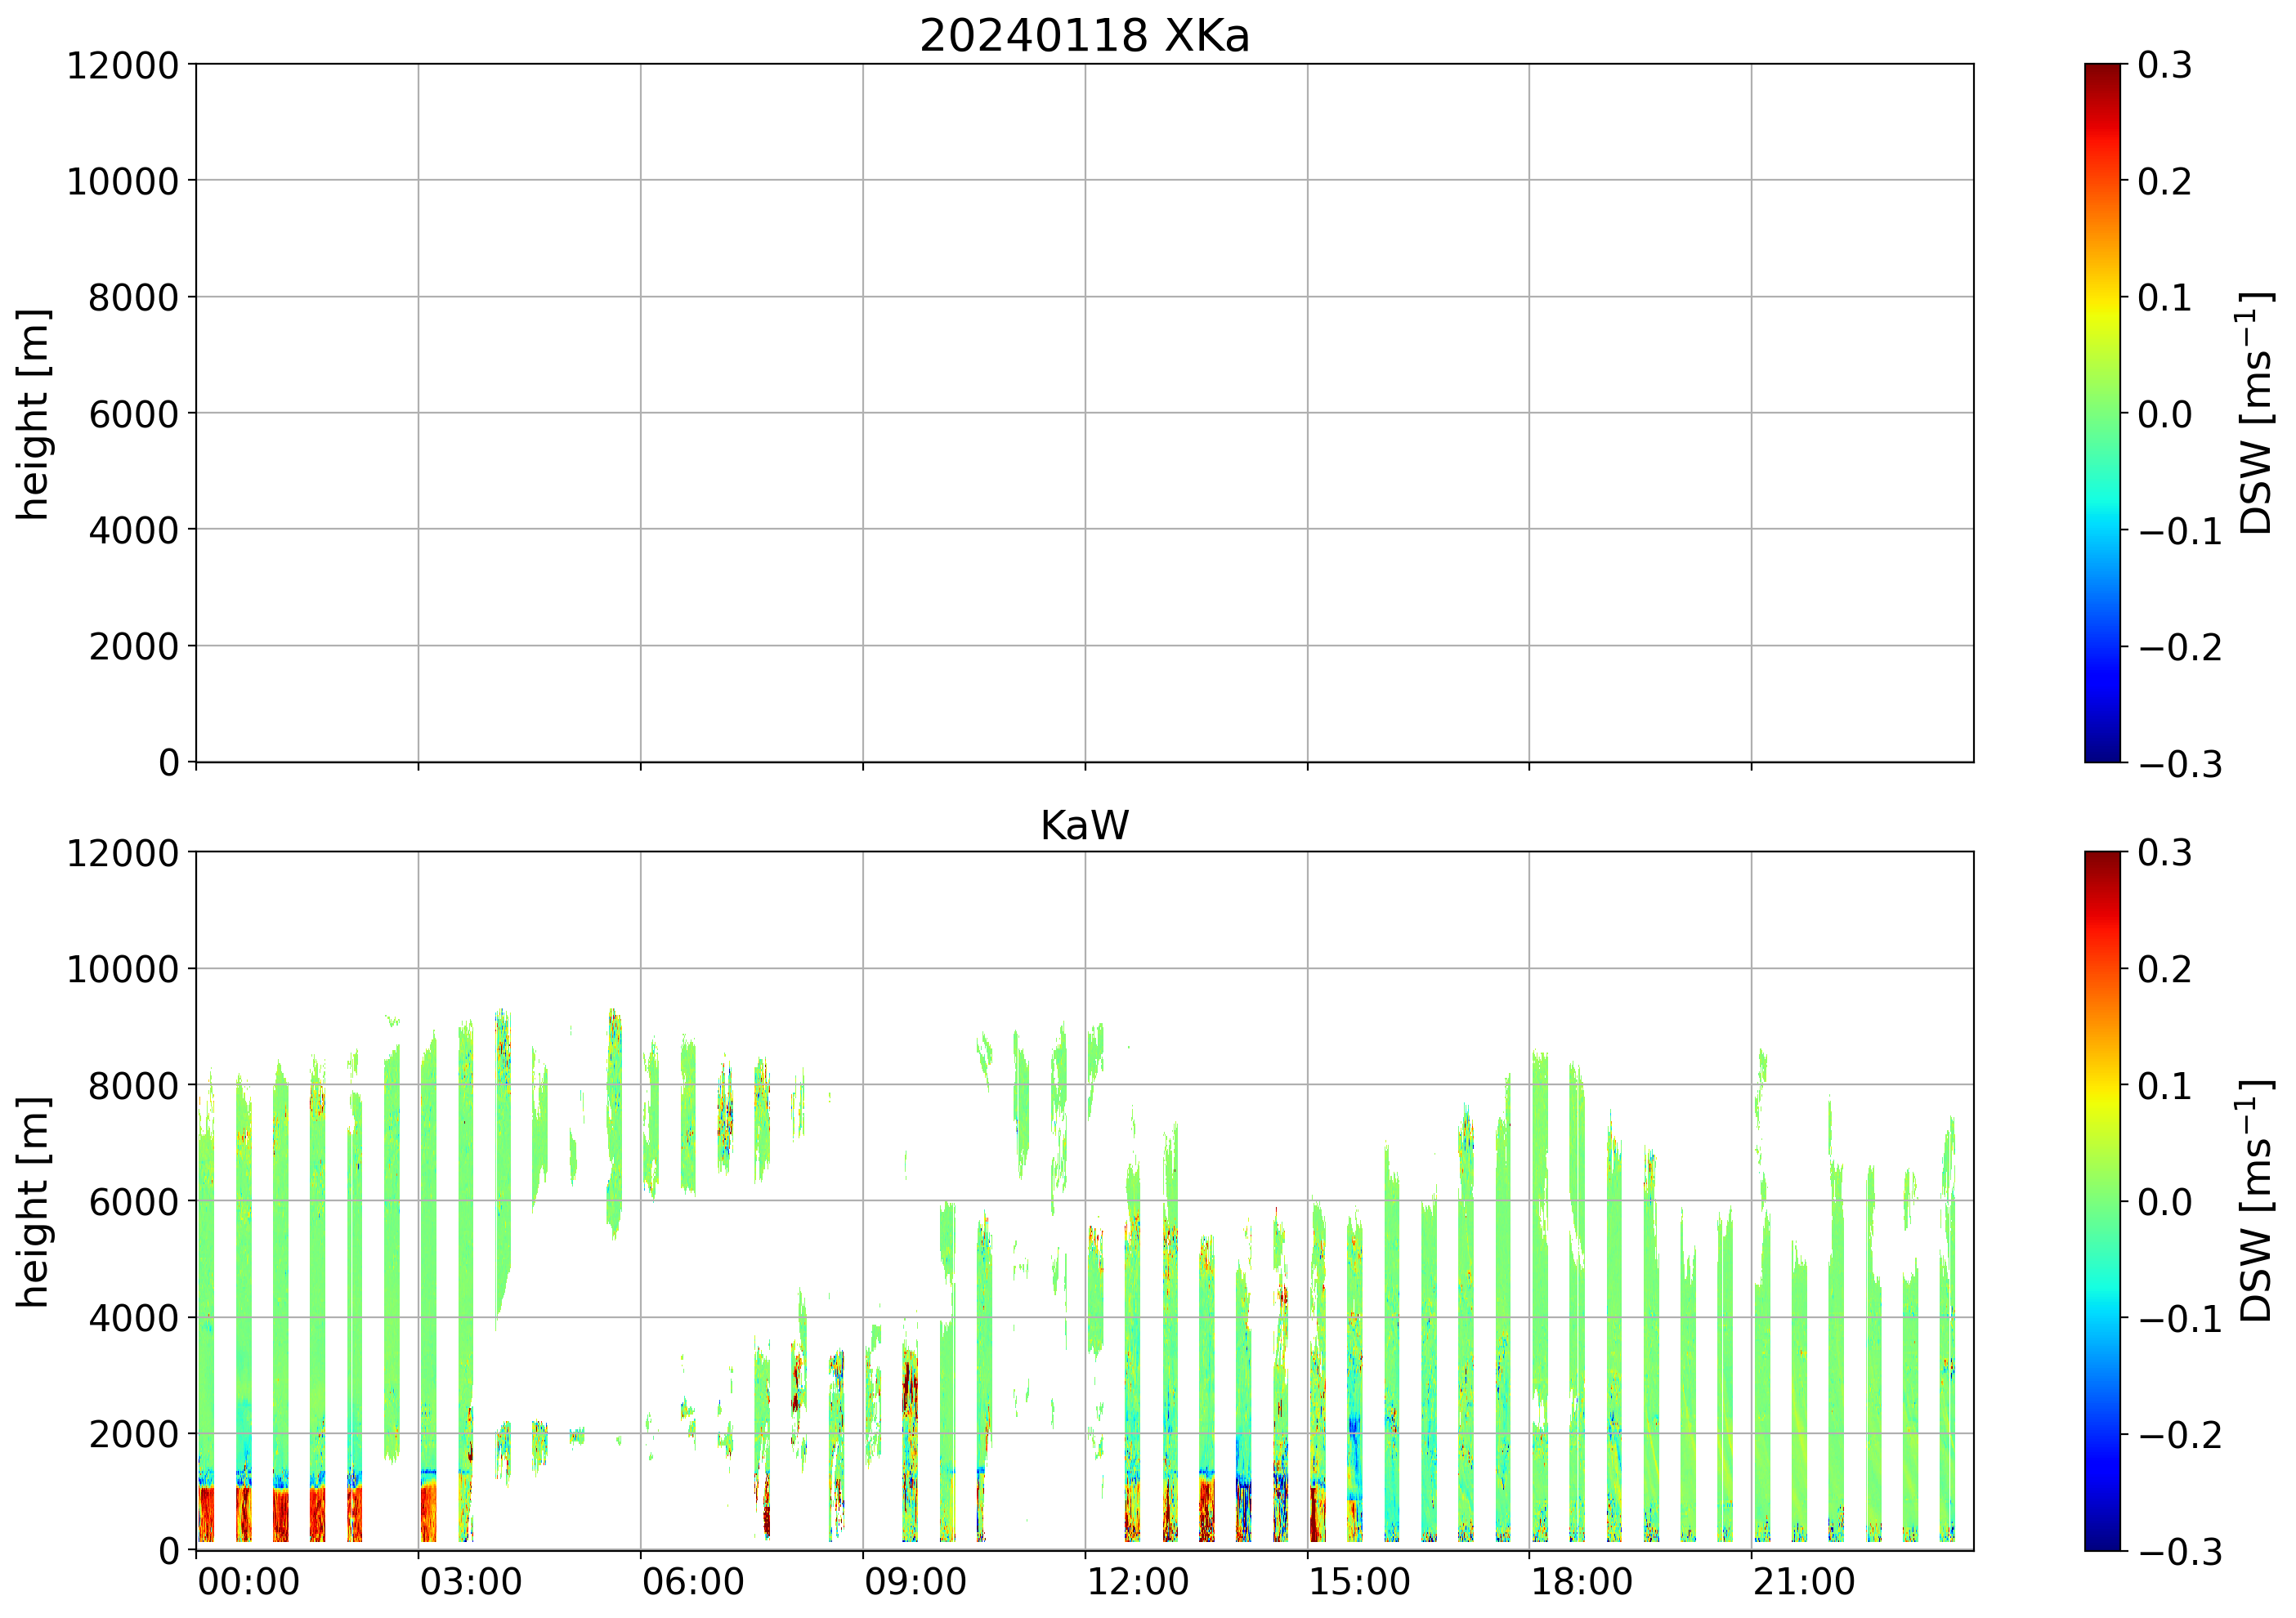Click the 00:00 x-axis time label
2296x1618 pixels.
(248, 1582)
